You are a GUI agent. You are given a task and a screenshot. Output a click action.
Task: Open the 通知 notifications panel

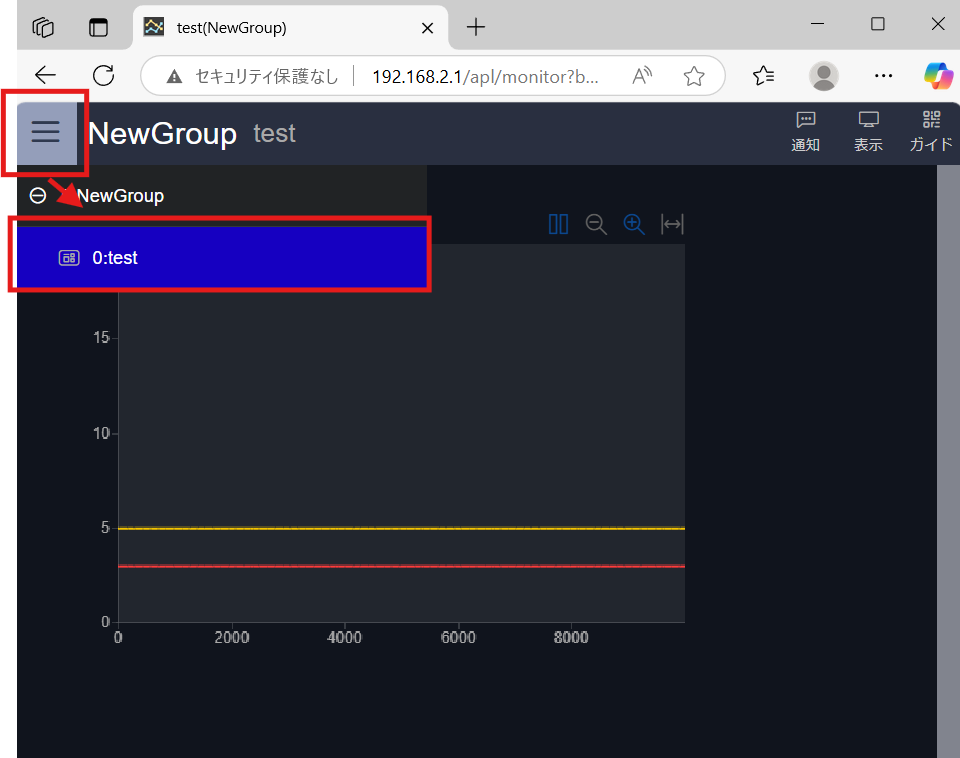click(805, 132)
